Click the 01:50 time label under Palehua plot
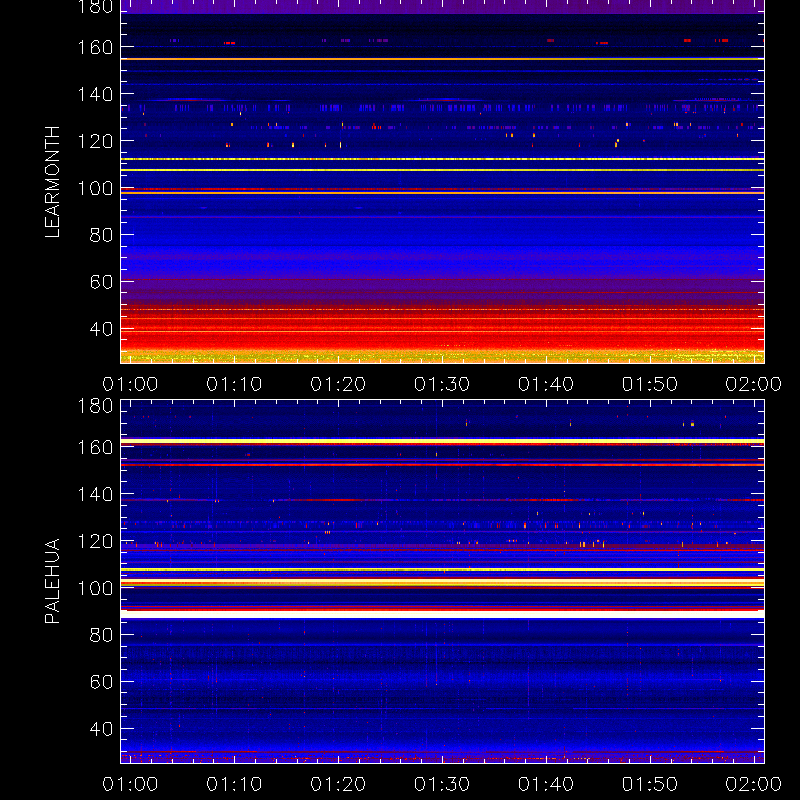This screenshot has width=800, height=800. point(649,784)
